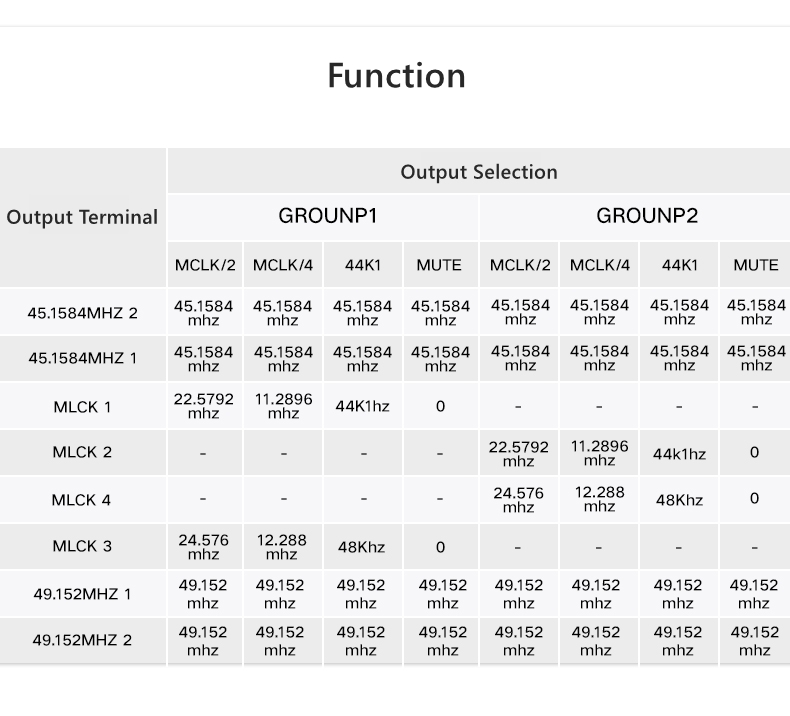Click 44K1hz cell in MLCK 1 row
790x716 pixels.
click(x=361, y=407)
